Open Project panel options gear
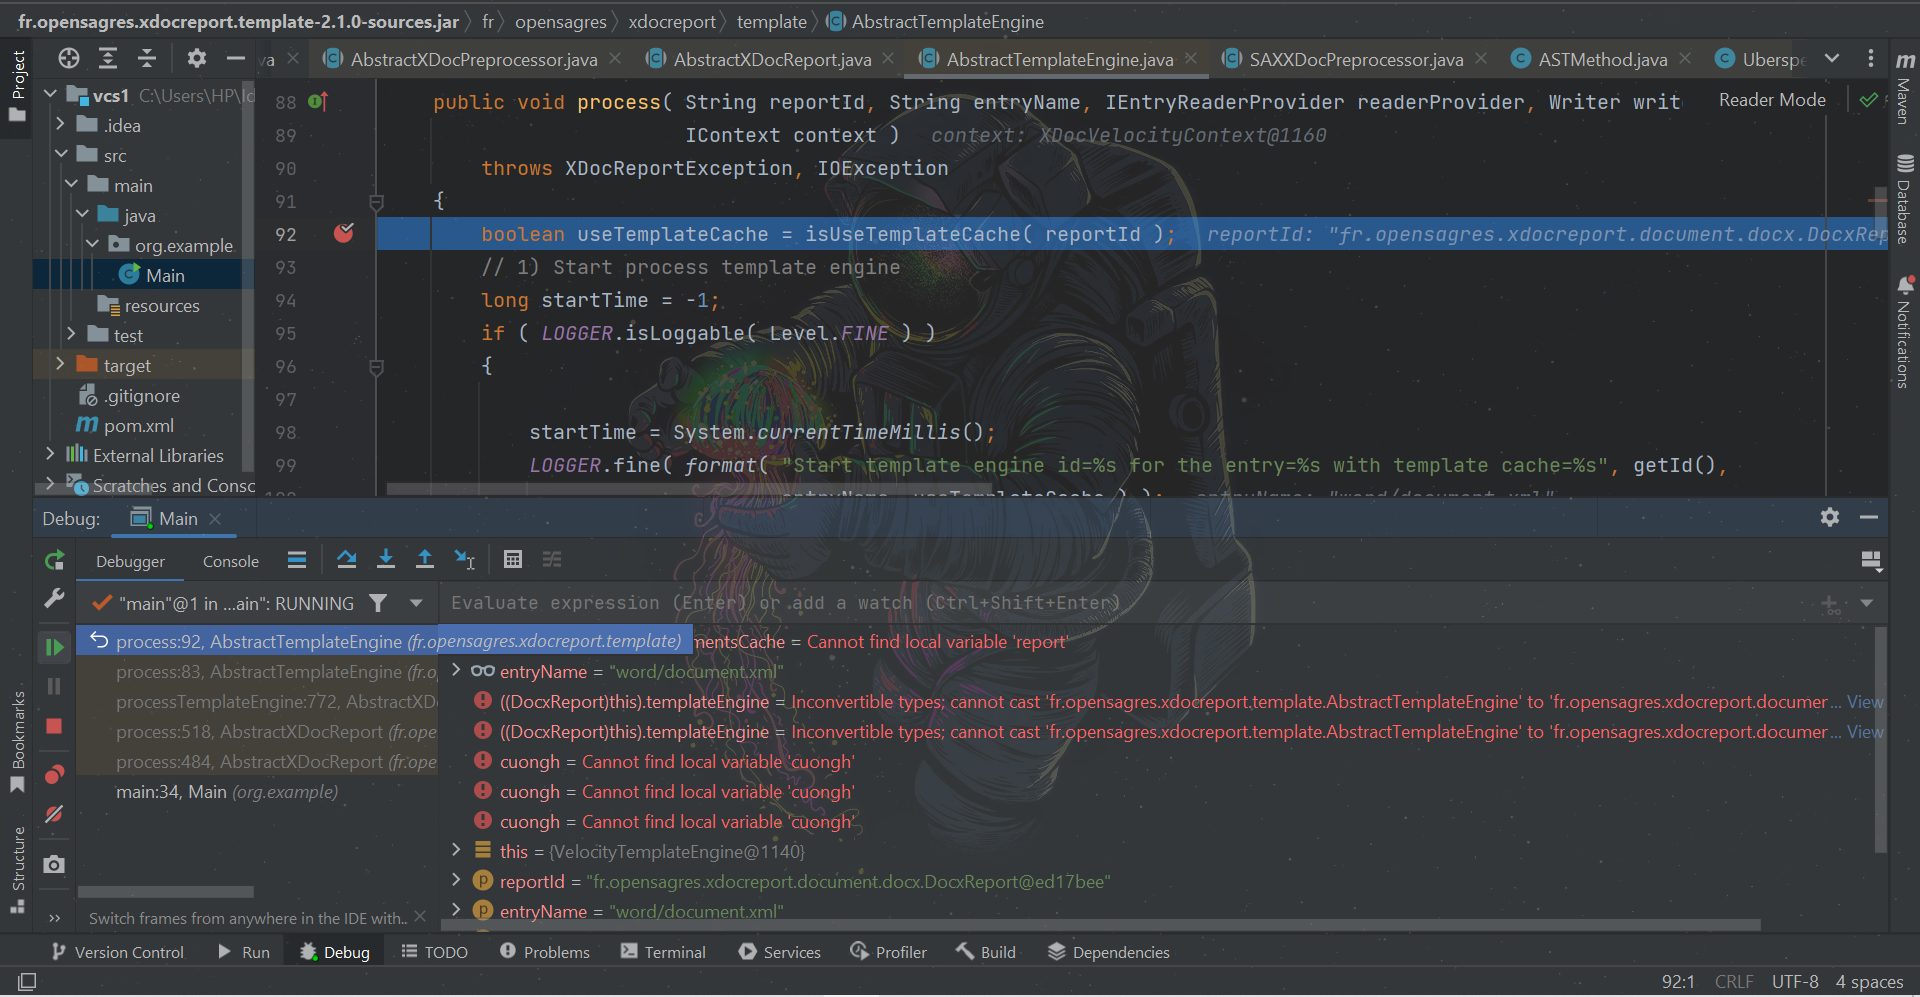Screen dimensions: 1920x997 (196, 59)
